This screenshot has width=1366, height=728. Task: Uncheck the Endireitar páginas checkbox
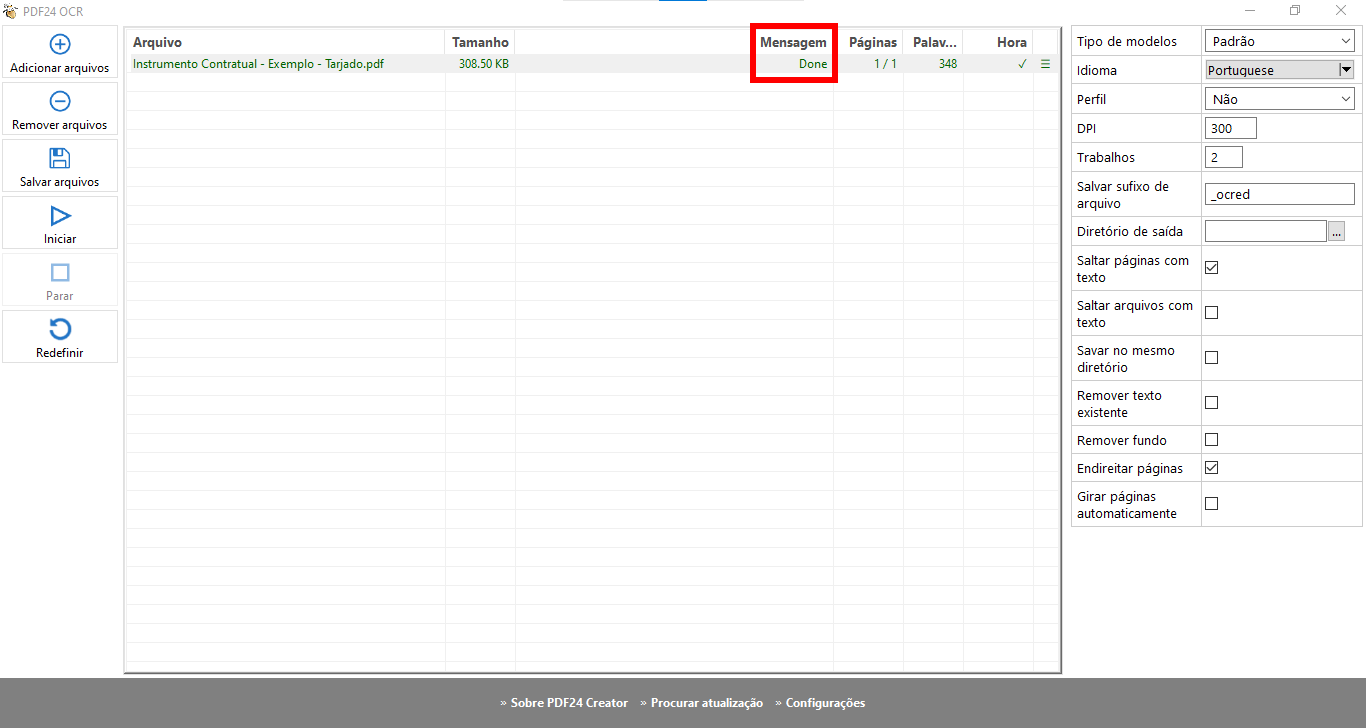tap(1211, 468)
